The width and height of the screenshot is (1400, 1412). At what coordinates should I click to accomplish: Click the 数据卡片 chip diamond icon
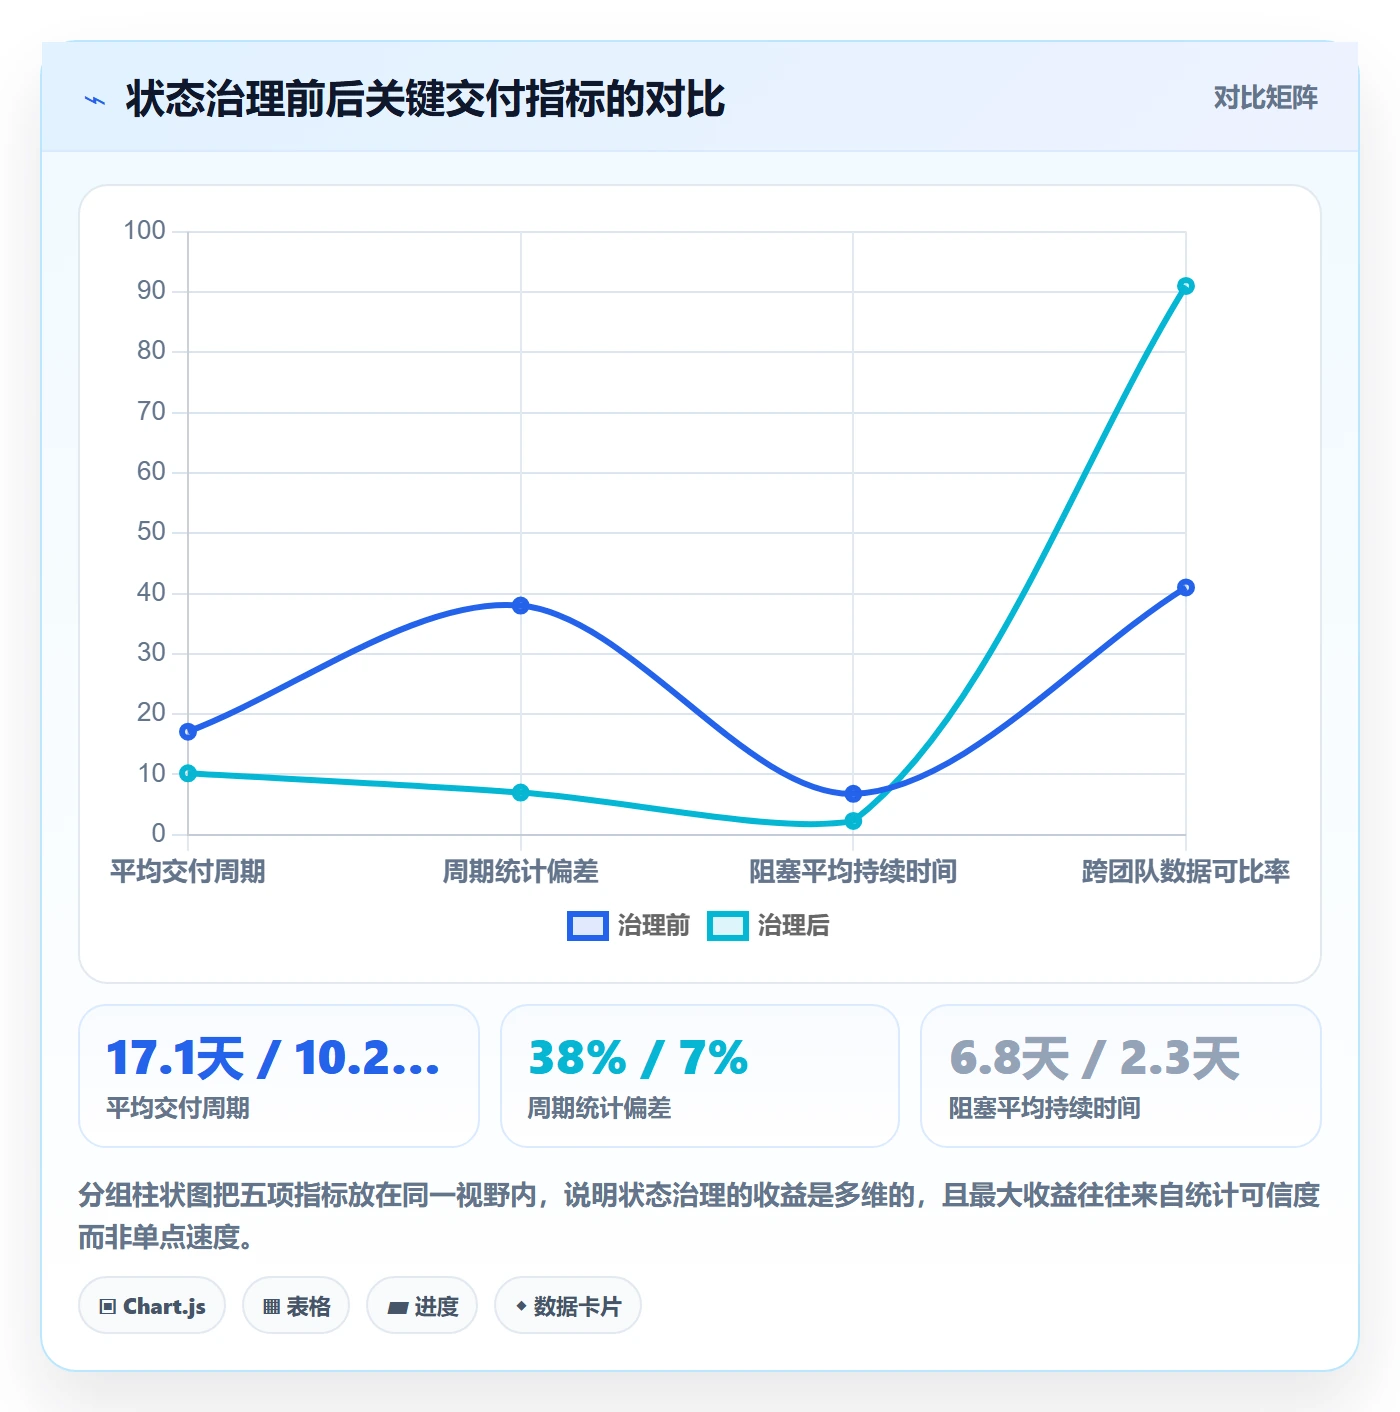521,1306
